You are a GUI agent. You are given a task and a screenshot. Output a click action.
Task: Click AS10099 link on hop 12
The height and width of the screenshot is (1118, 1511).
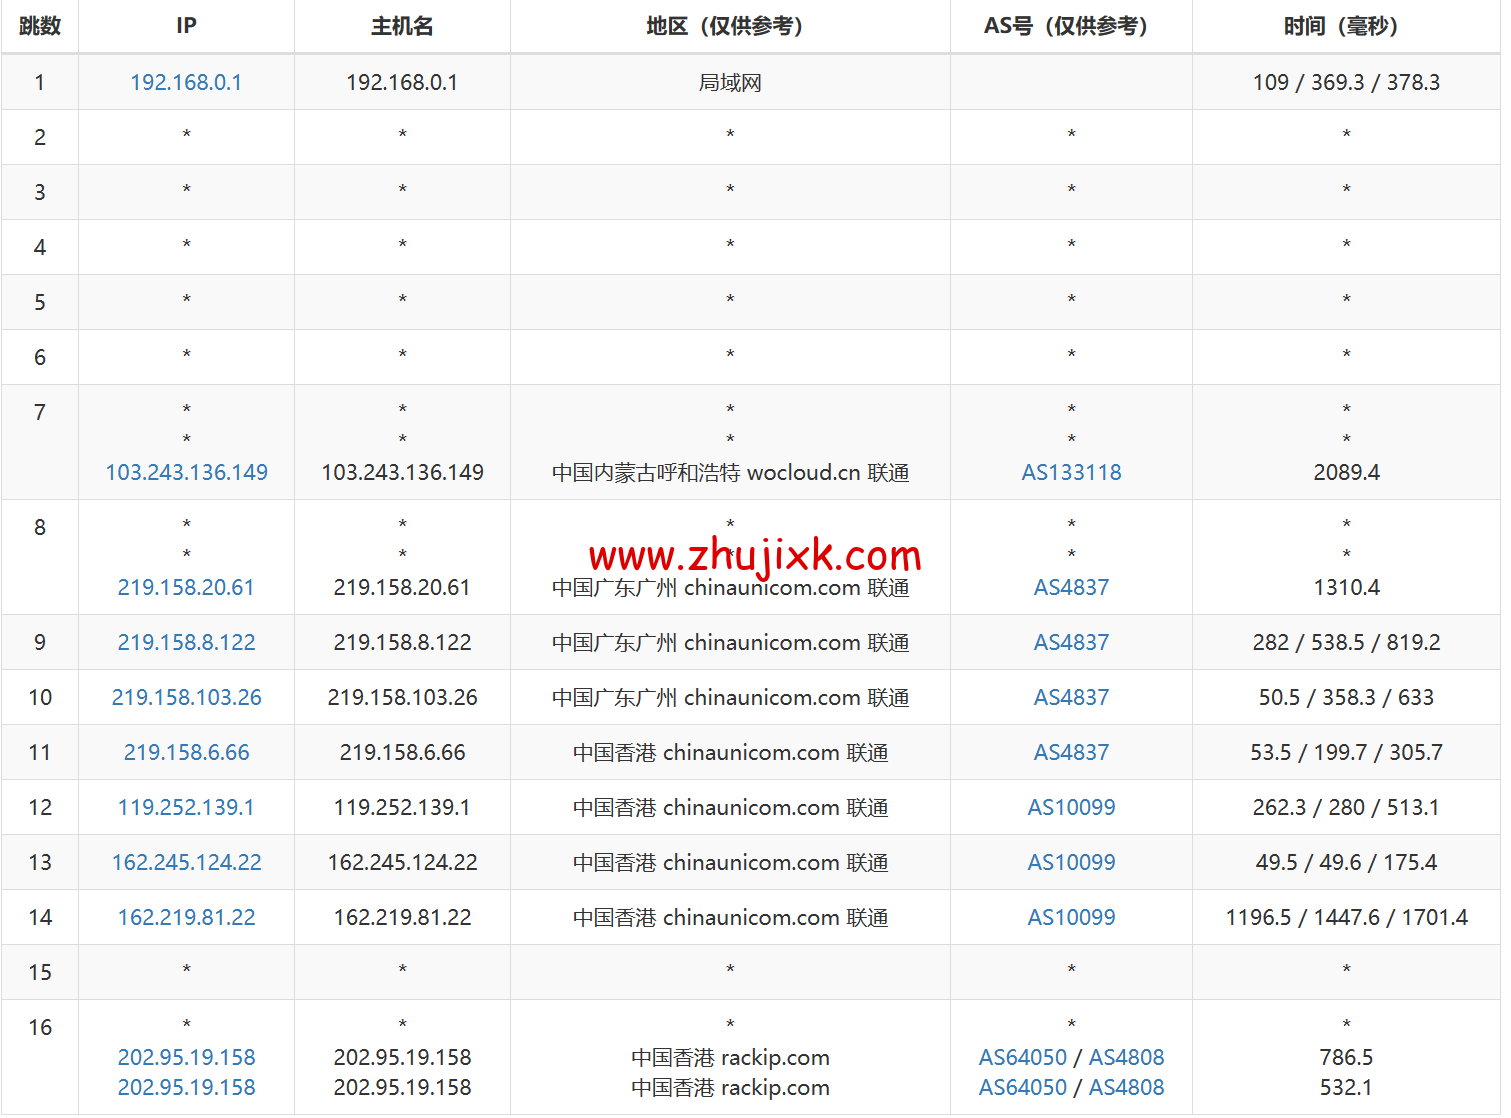click(1071, 807)
